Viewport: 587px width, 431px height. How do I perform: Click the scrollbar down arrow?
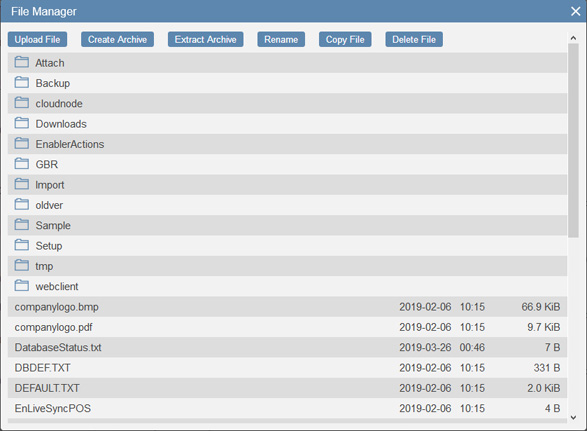pos(573,417)
